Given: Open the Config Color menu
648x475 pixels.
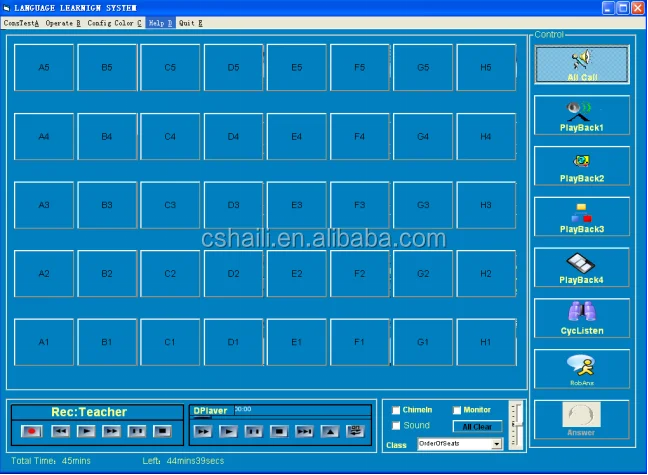Looking at the screenshot, I should (114, 23).
